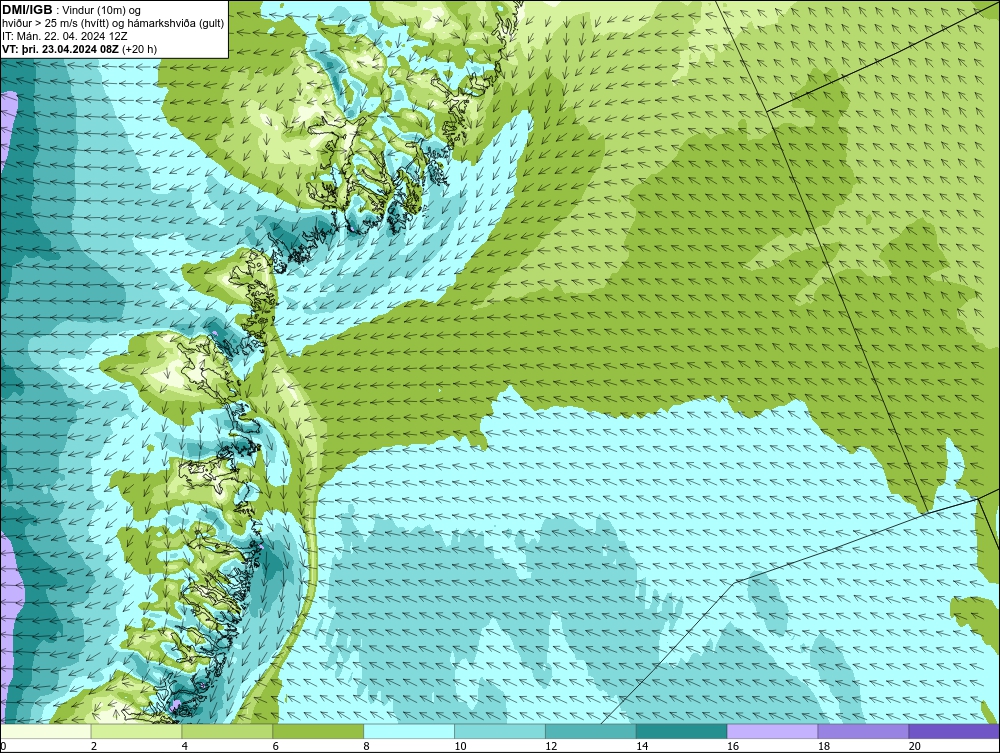The height and width of the screenshot is (753, 1000).
Task: Click the 12–14 m/s teal legend swatch
Action: point(591,731)
